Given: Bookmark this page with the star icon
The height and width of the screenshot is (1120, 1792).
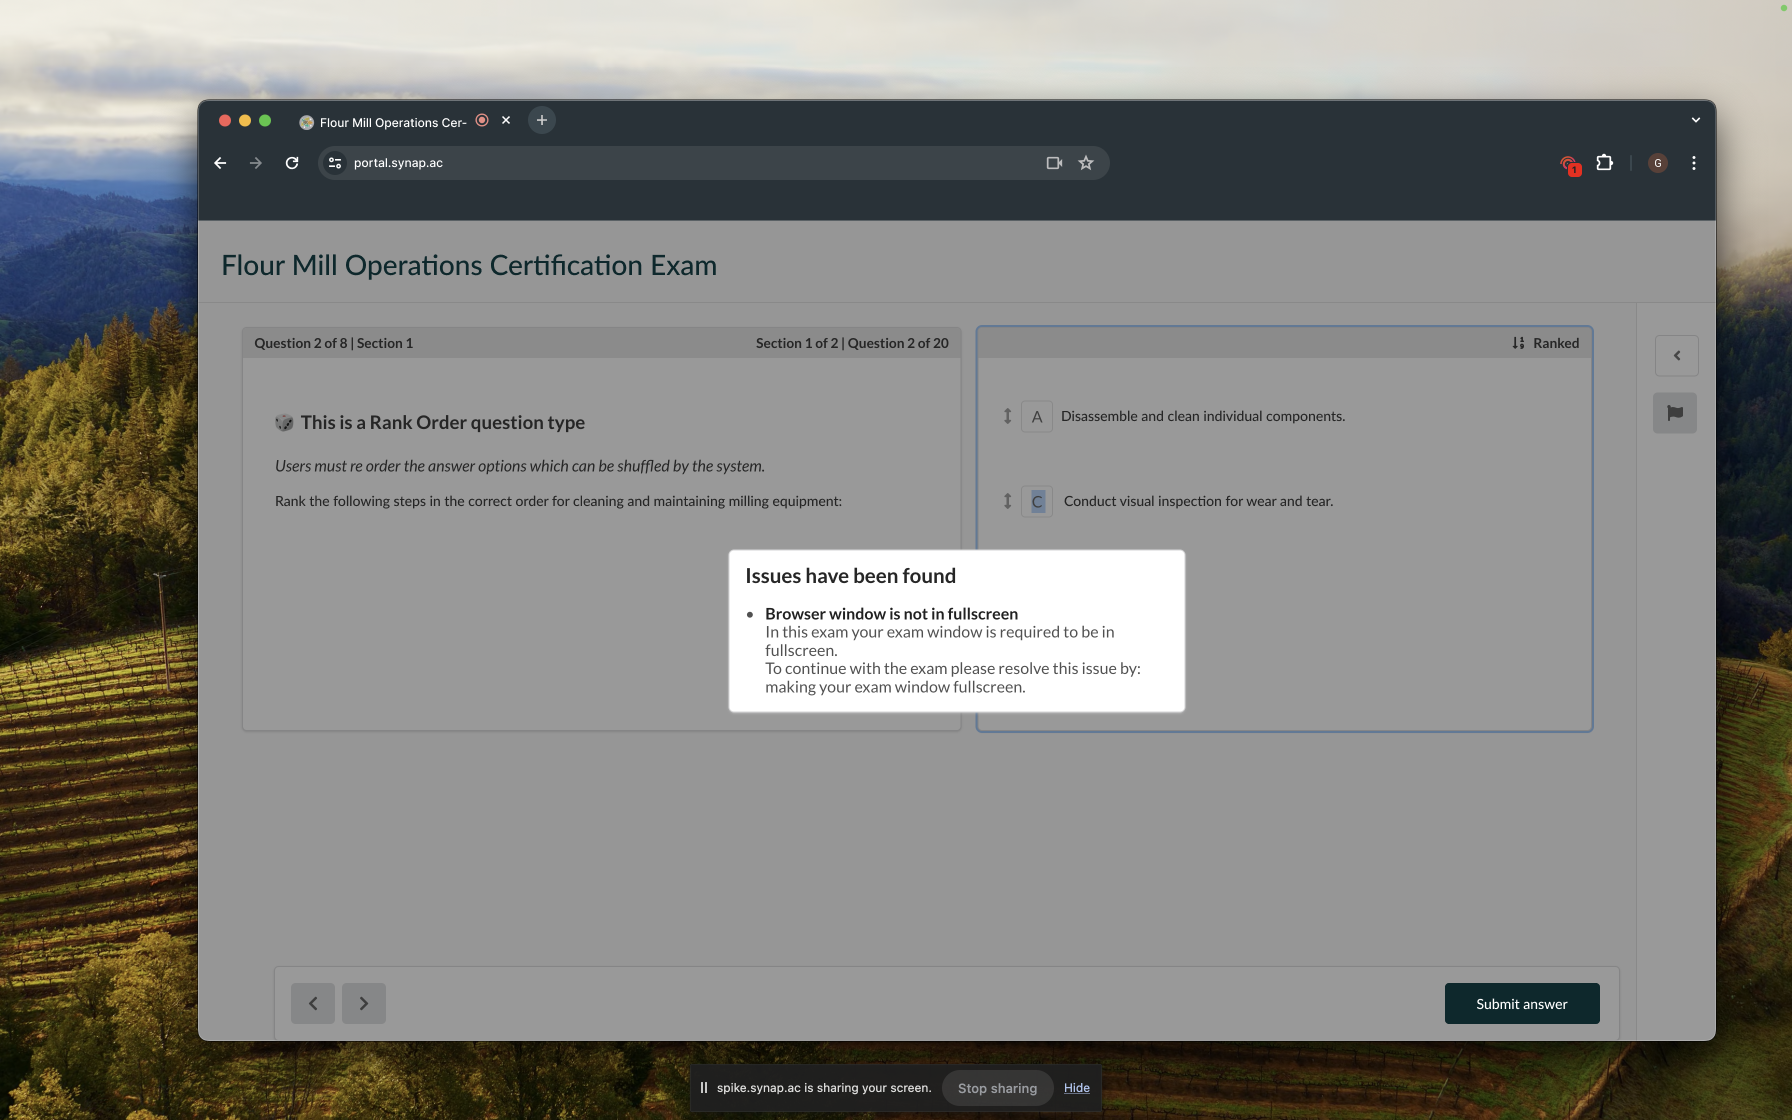Looking at the screenshot, I should click(x=1086, y=163).
